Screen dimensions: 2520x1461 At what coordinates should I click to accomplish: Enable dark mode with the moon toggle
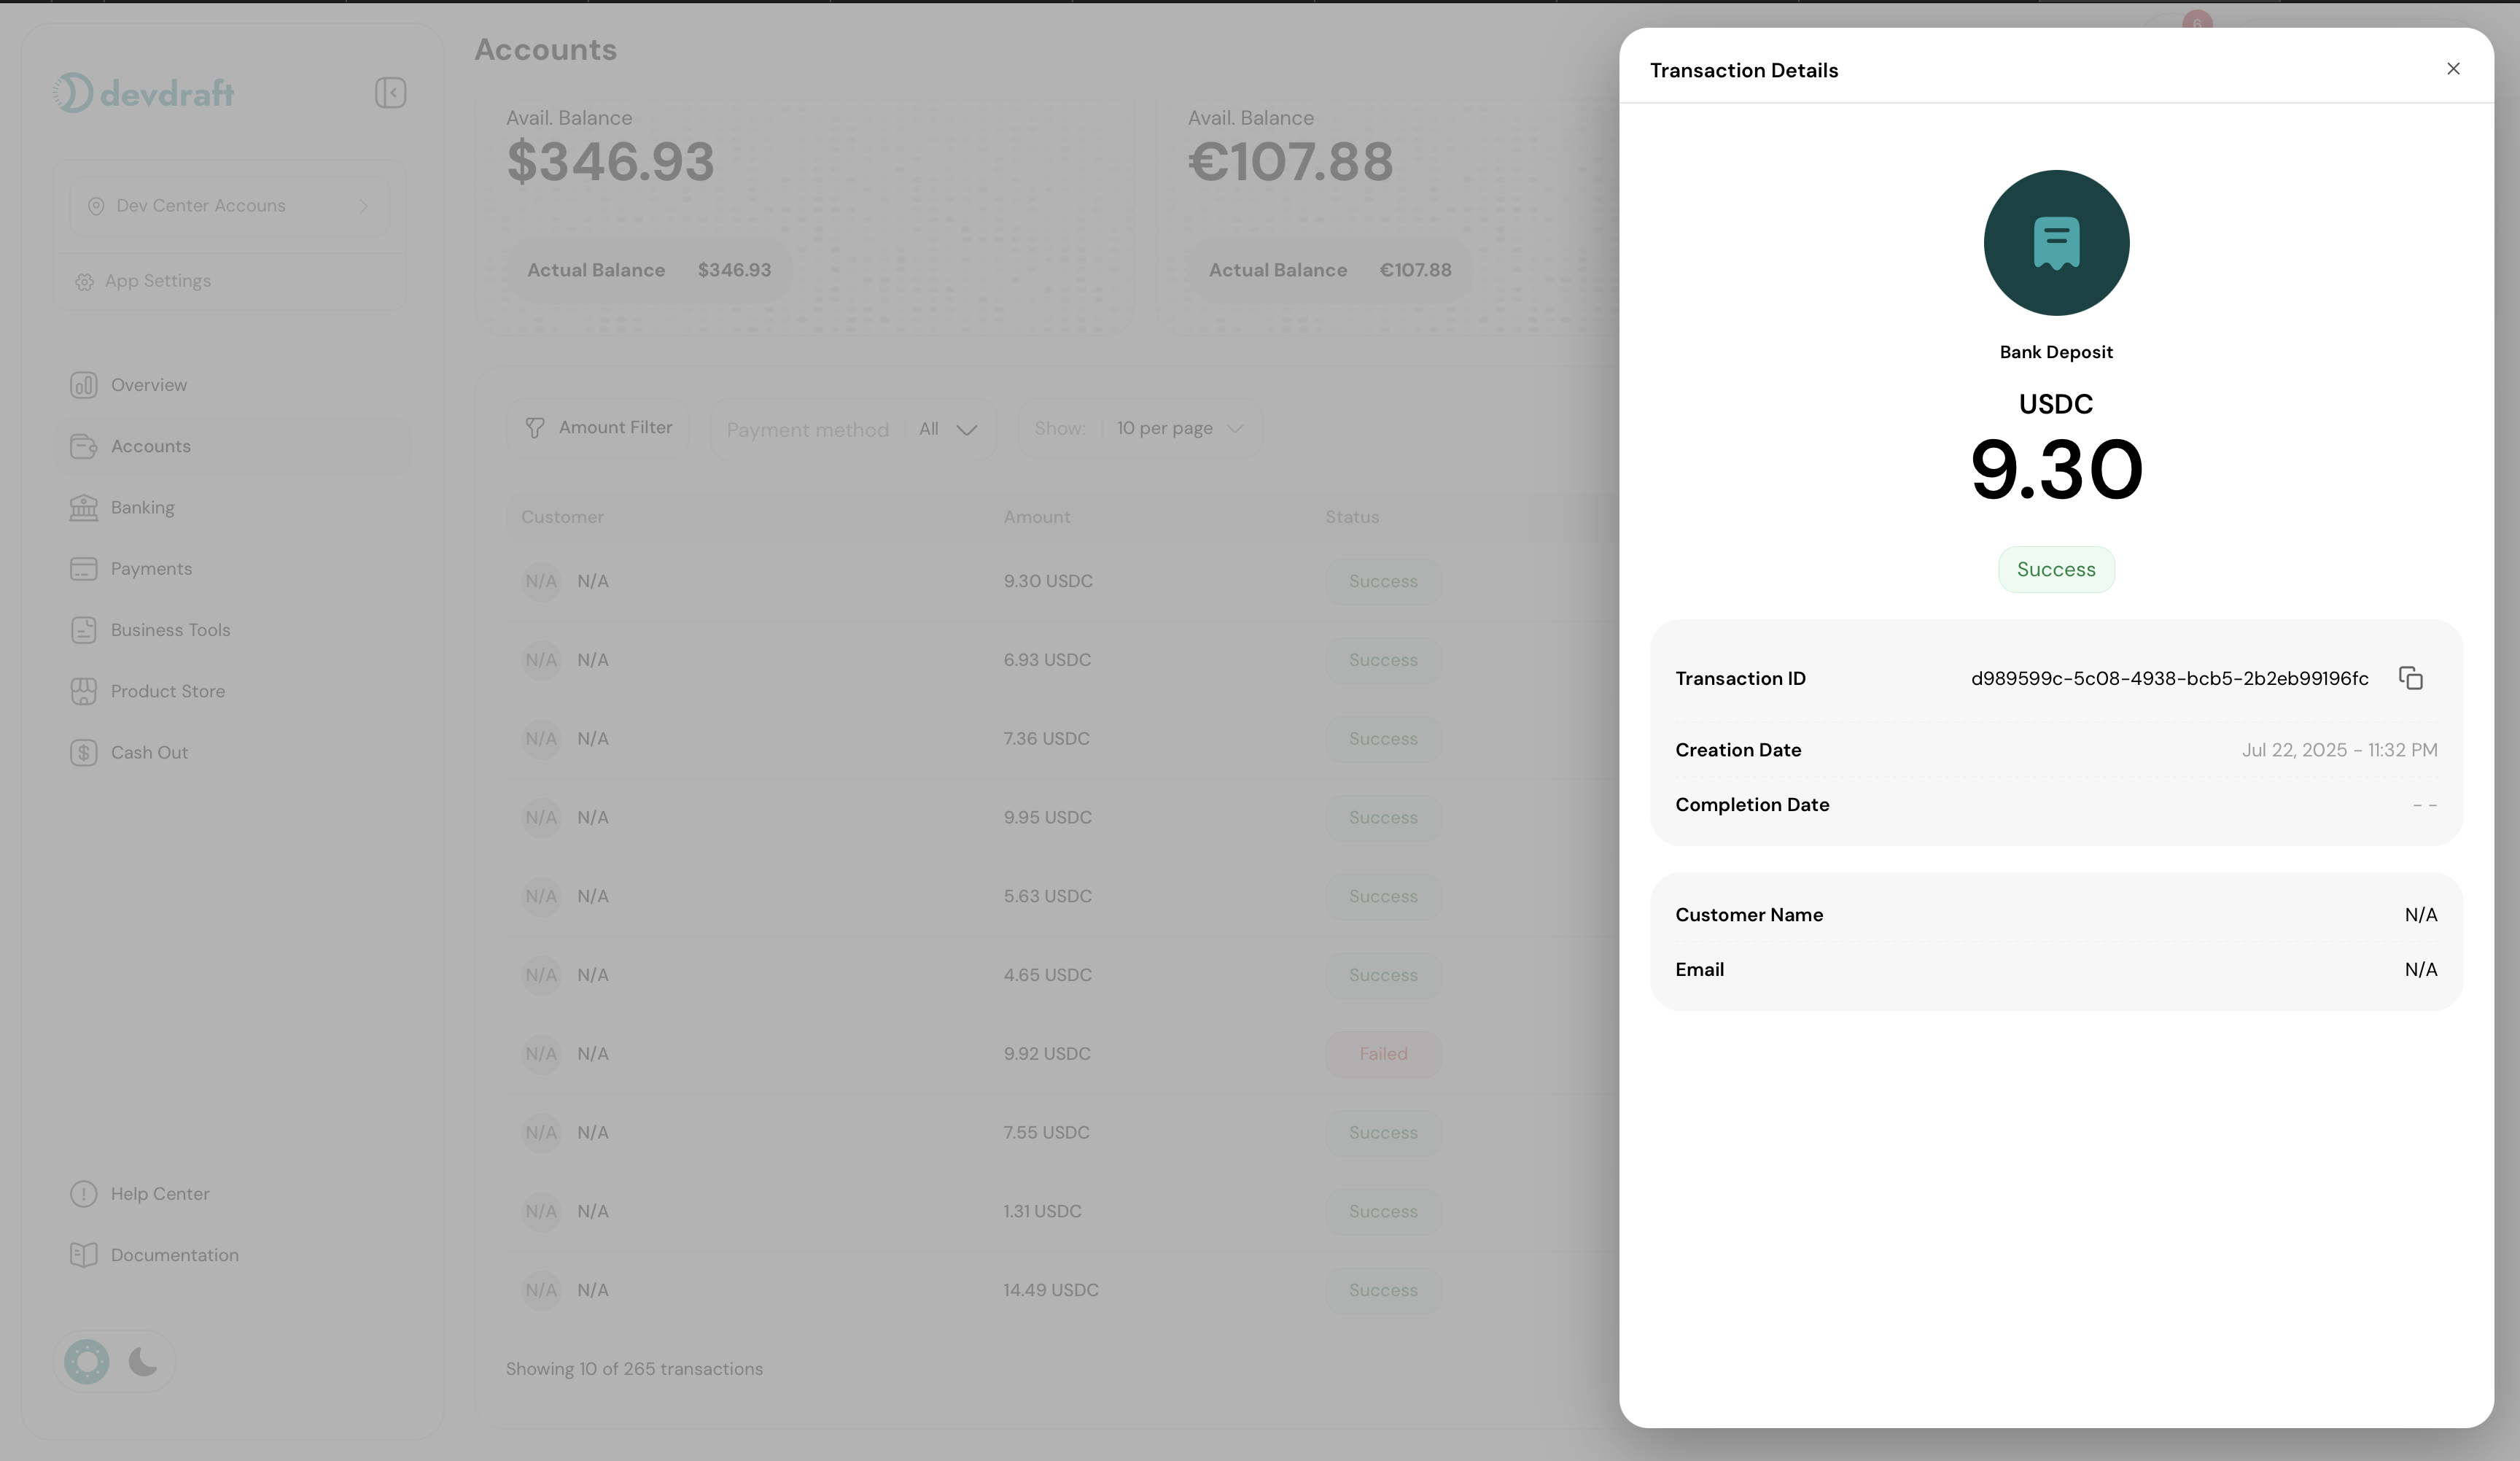pos(142,1361)
